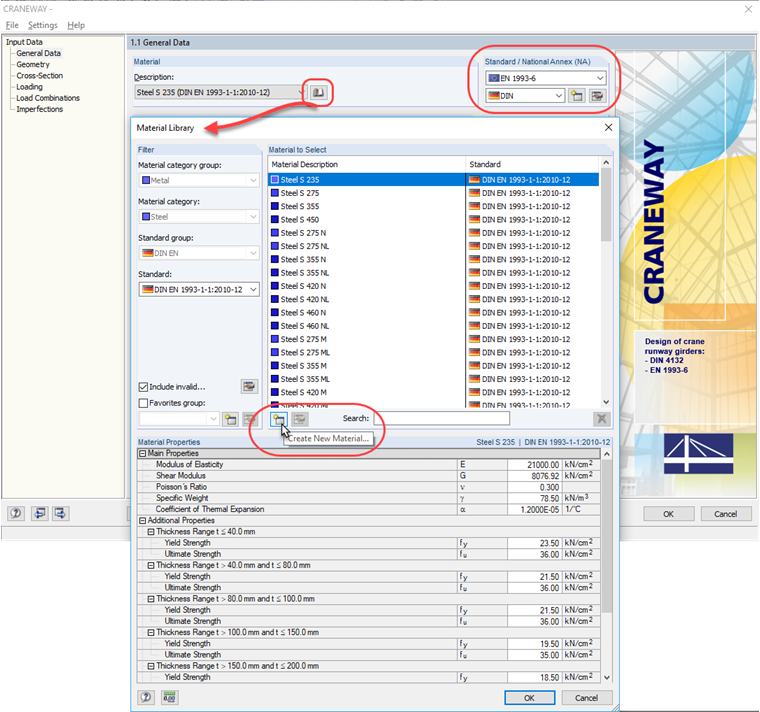The width and height of the screenshot is (760, 712).
Task: Open the File menu
Action: click(12, 25)
